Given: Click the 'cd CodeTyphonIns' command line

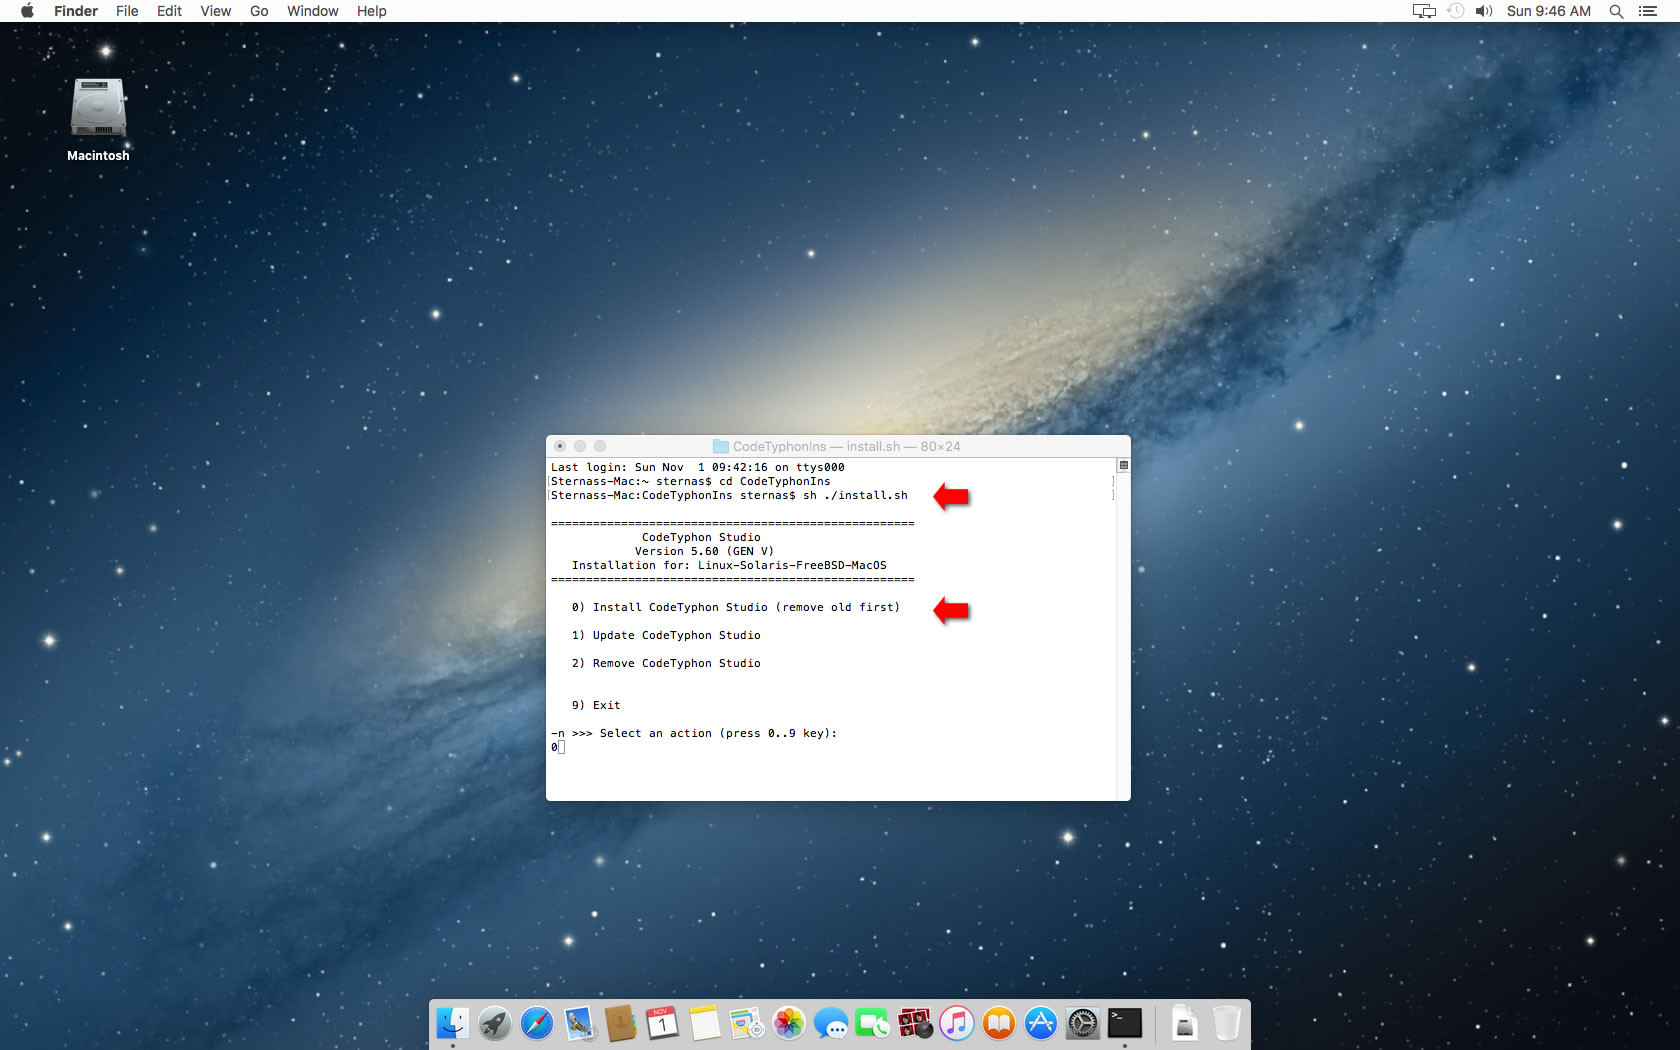Looking at the screenshot, I should tap(775, 481).
